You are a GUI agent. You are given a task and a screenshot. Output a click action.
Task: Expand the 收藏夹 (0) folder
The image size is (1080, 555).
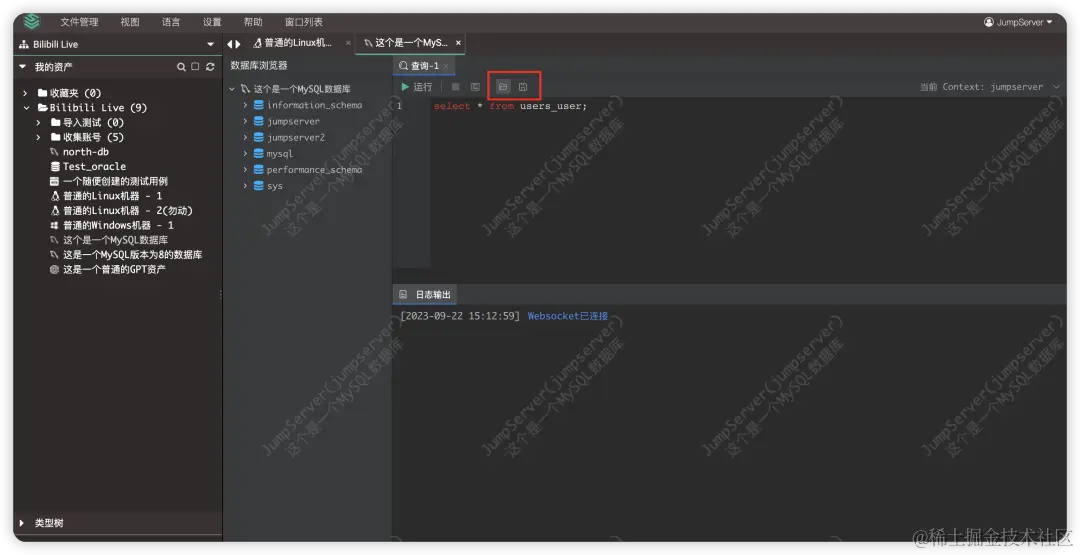click(25, 93)
